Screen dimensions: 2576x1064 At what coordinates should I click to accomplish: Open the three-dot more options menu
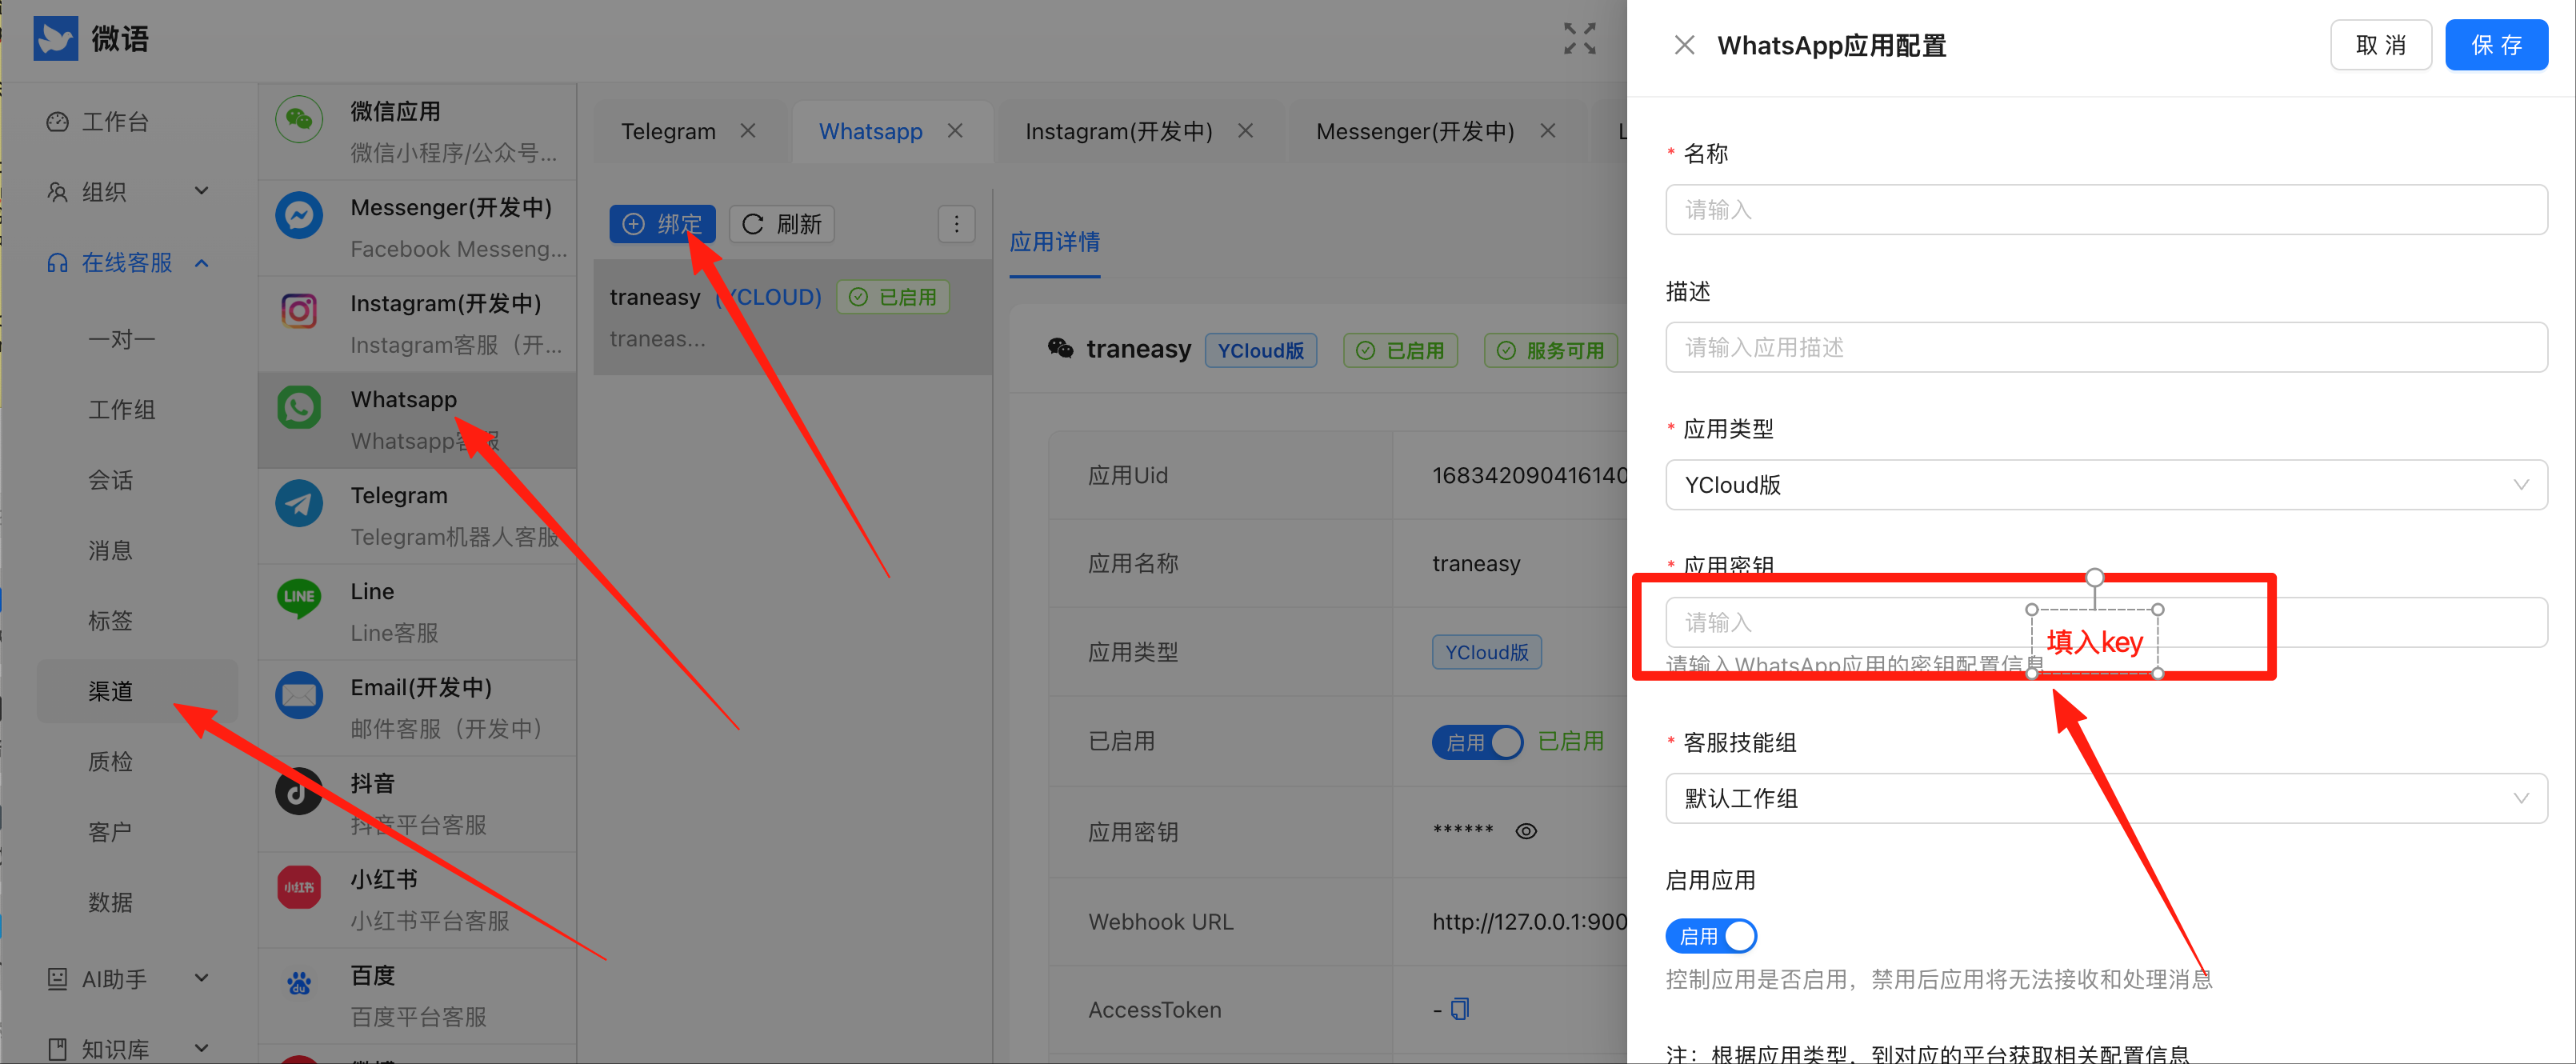[x=956, y=224]
